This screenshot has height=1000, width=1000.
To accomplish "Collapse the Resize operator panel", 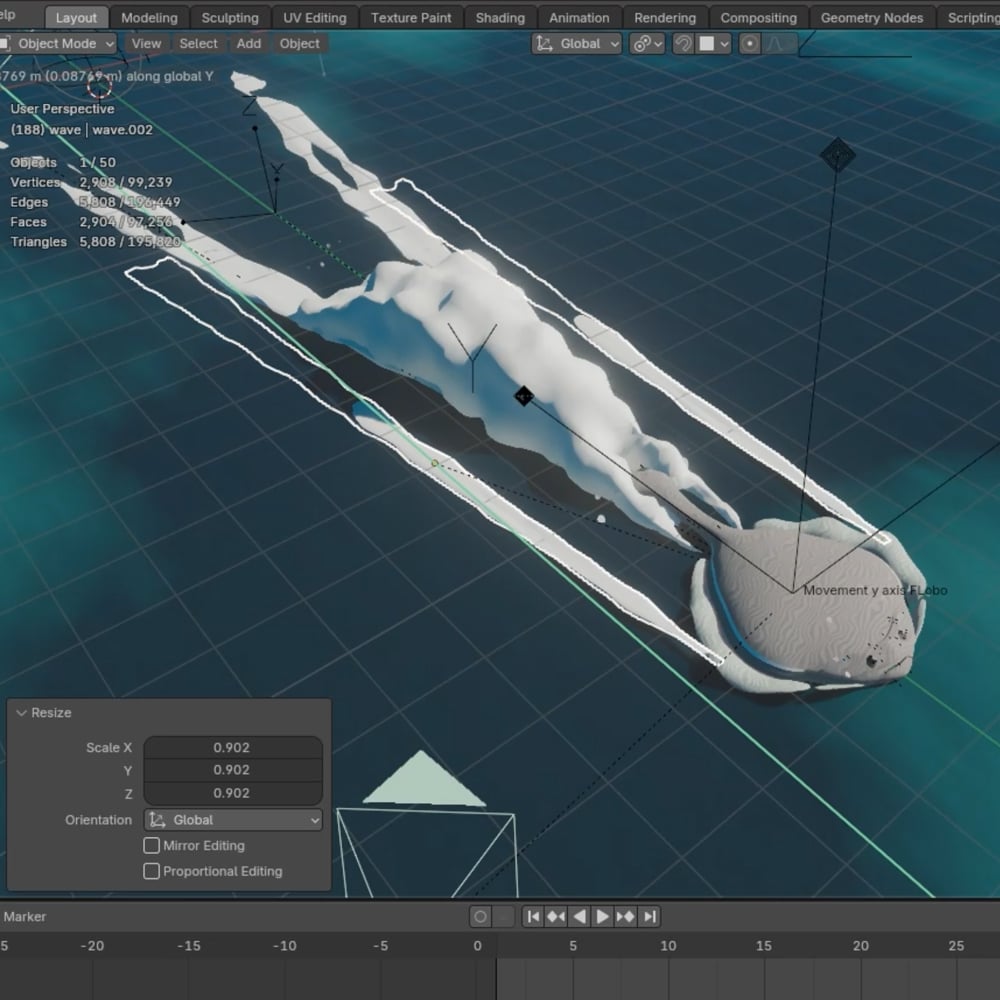I will 22,713.
